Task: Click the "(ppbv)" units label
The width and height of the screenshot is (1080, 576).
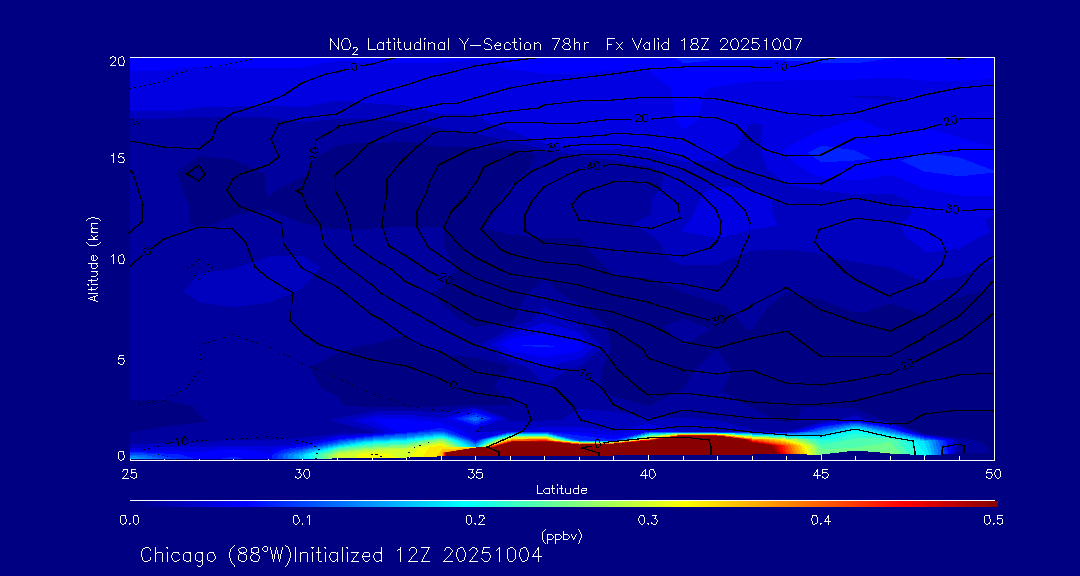Action: (x=562, y=536)
